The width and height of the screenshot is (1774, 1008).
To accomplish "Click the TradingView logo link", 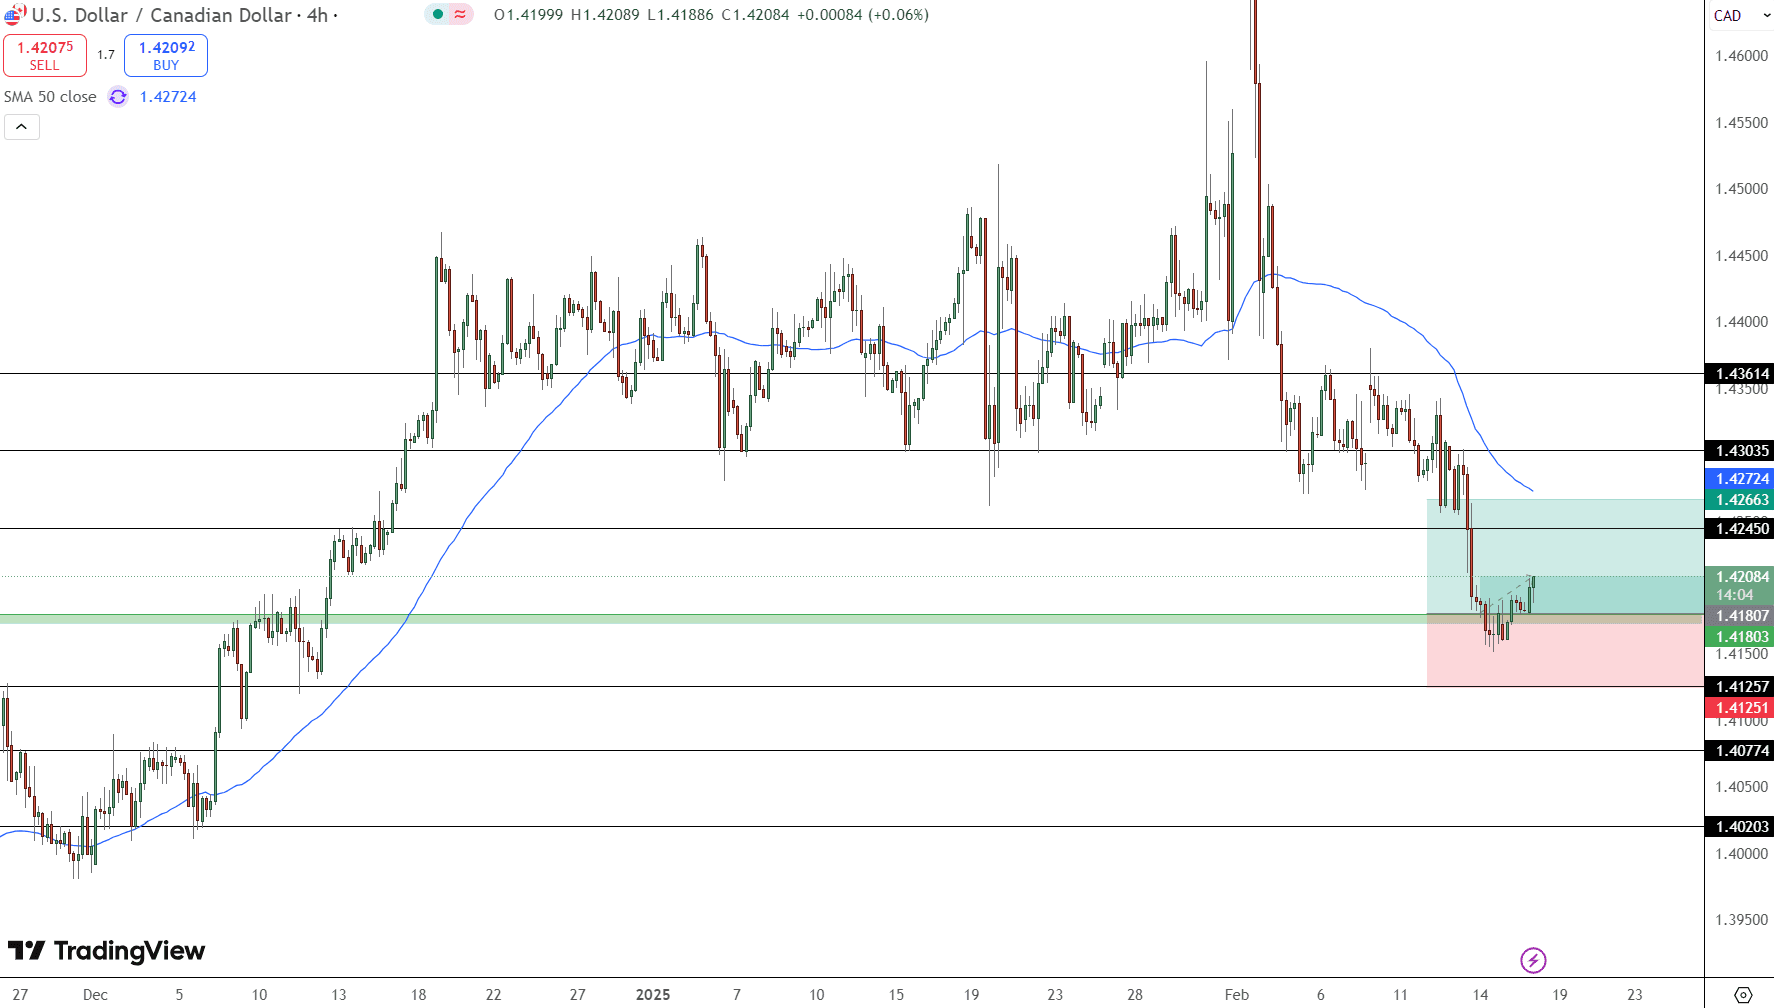I will click(x=106, y=950).
